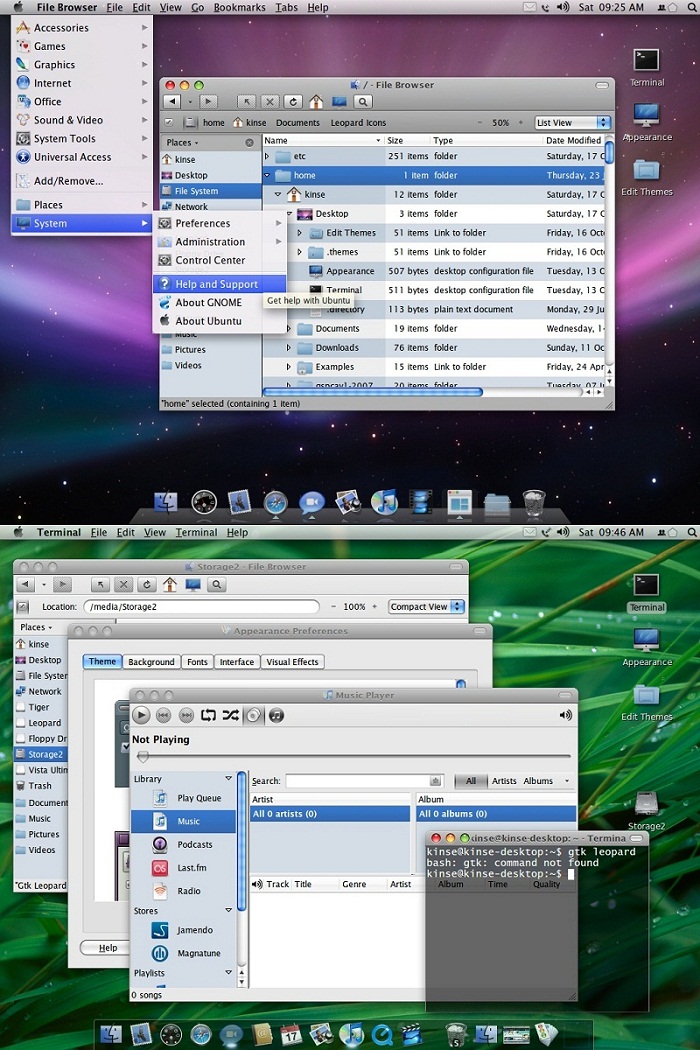Screen dimensions: 700x1050
Task: Select 'Documents' path button in pathbar
Action: 297,123
